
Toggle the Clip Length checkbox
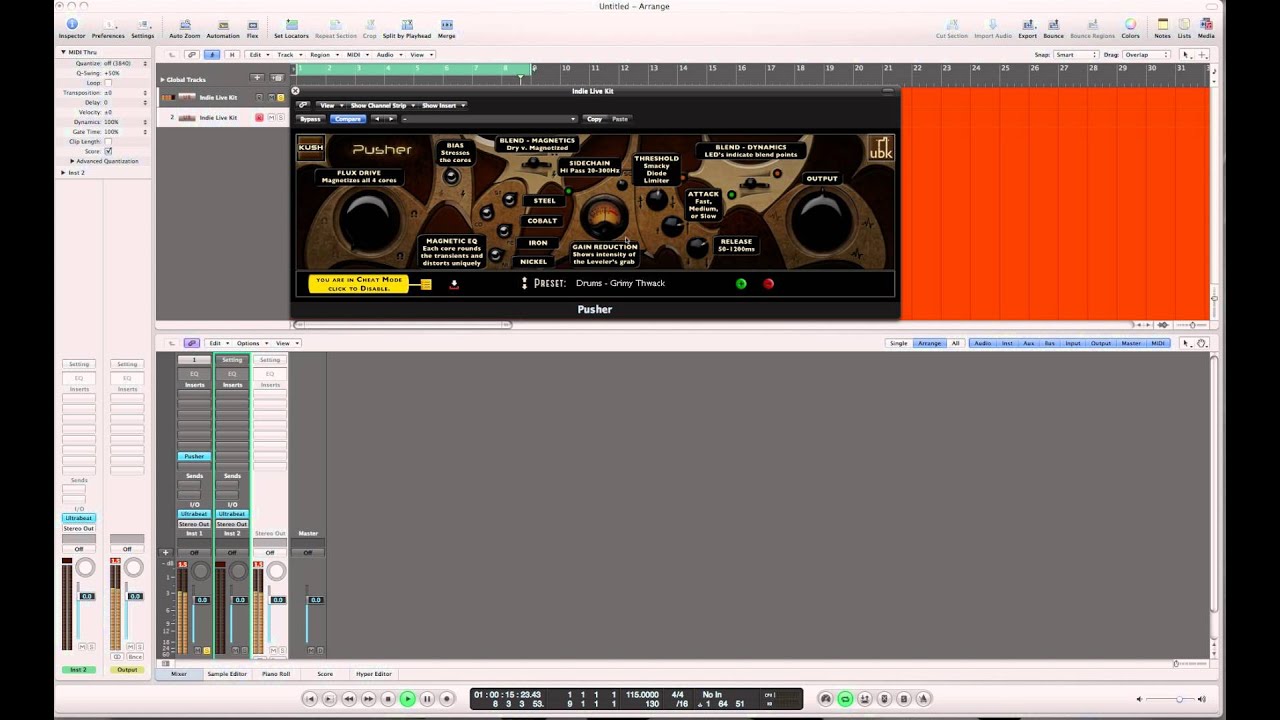coord(108,142)
